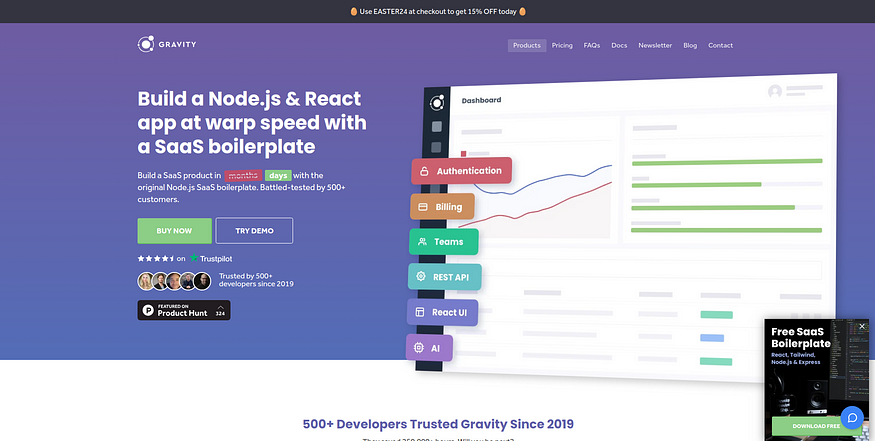Click the gear icon on REST API
Screen dimensions: 875x441
click(x=421, y=277)
